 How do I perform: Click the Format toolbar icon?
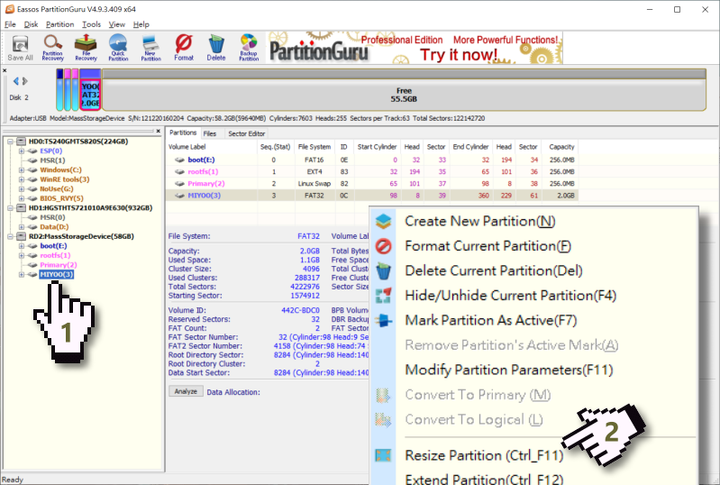coord(184,48)
